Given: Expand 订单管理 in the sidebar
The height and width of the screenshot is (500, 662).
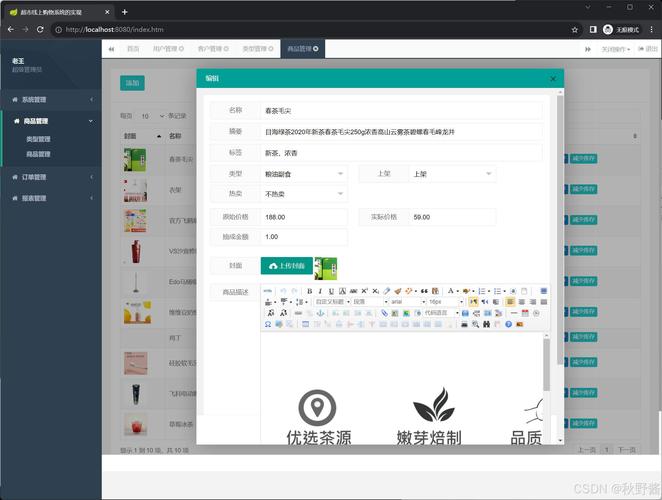Looking at the screenshot, I should coord(52,177).
